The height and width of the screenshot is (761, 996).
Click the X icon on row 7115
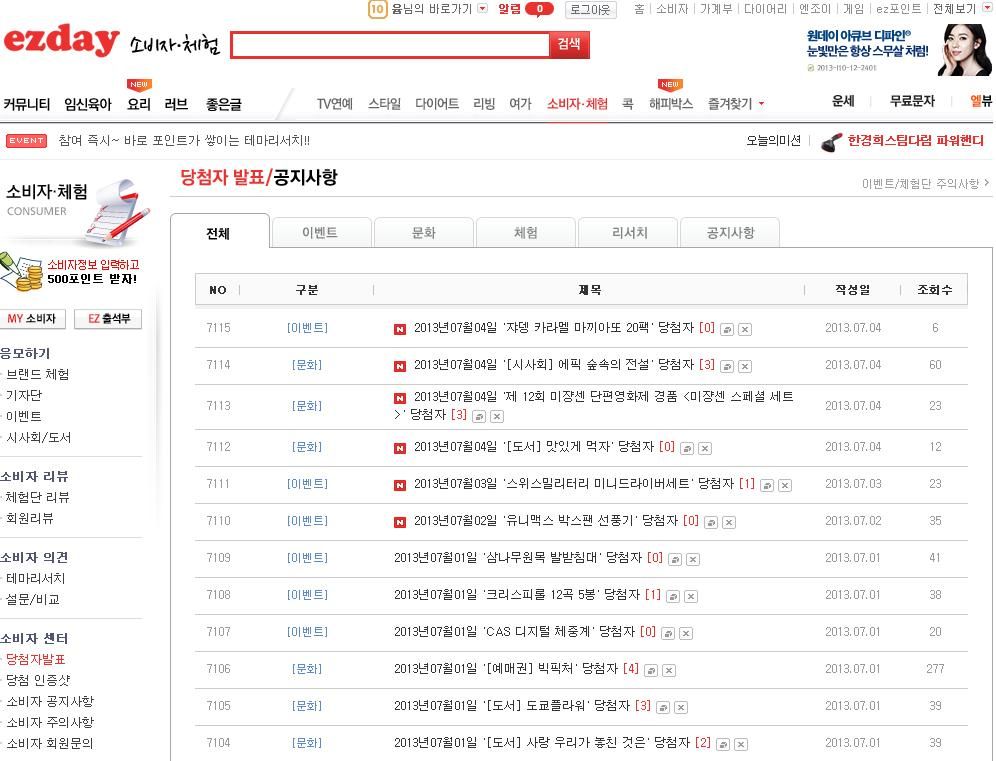click(x=745, y=329)
